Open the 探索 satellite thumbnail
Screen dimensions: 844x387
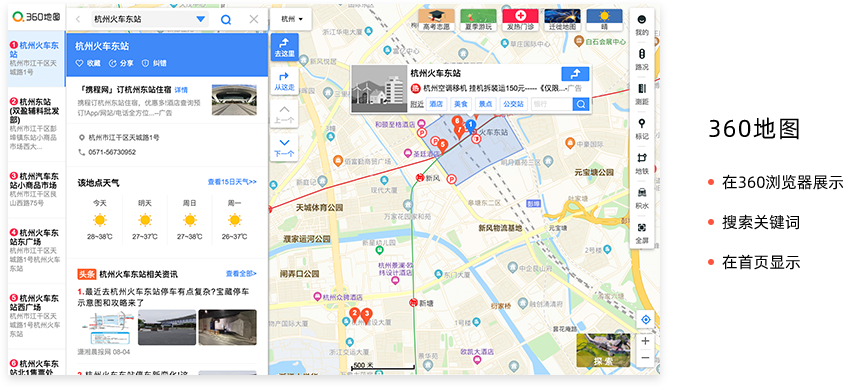(603, 350)
